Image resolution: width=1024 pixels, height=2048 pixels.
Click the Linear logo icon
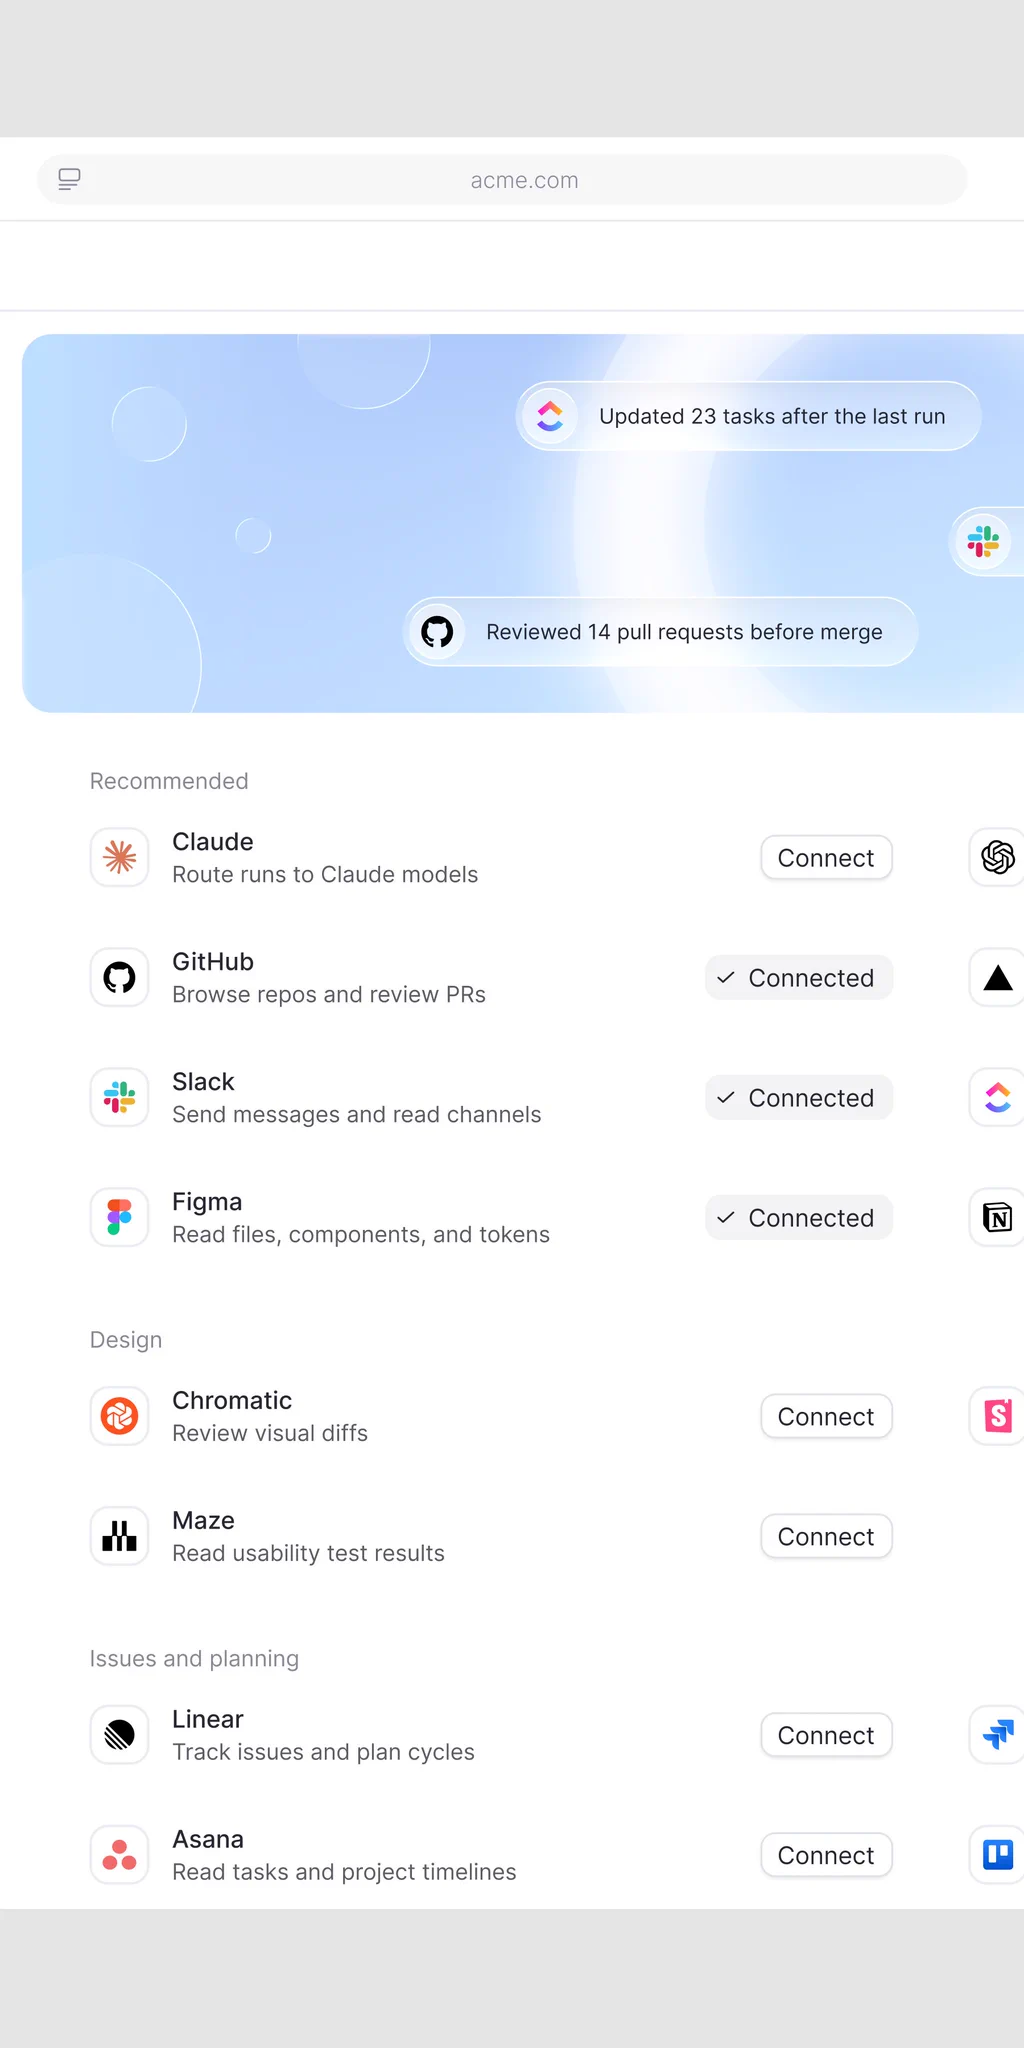click(x=120, y=1735)
